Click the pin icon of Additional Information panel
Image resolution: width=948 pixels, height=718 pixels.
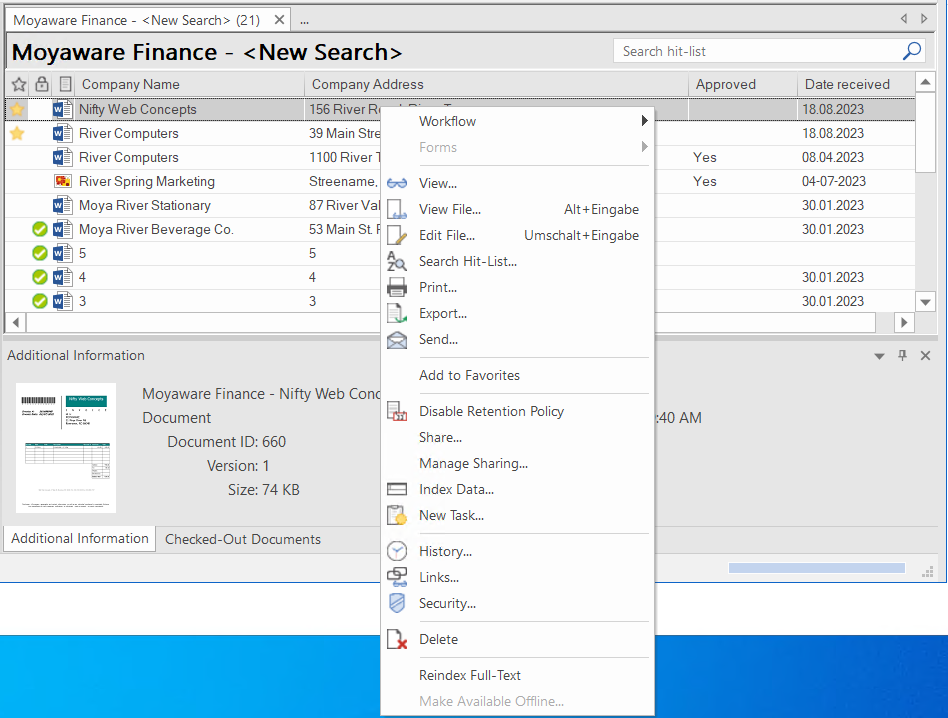click(x=902, y=355)
